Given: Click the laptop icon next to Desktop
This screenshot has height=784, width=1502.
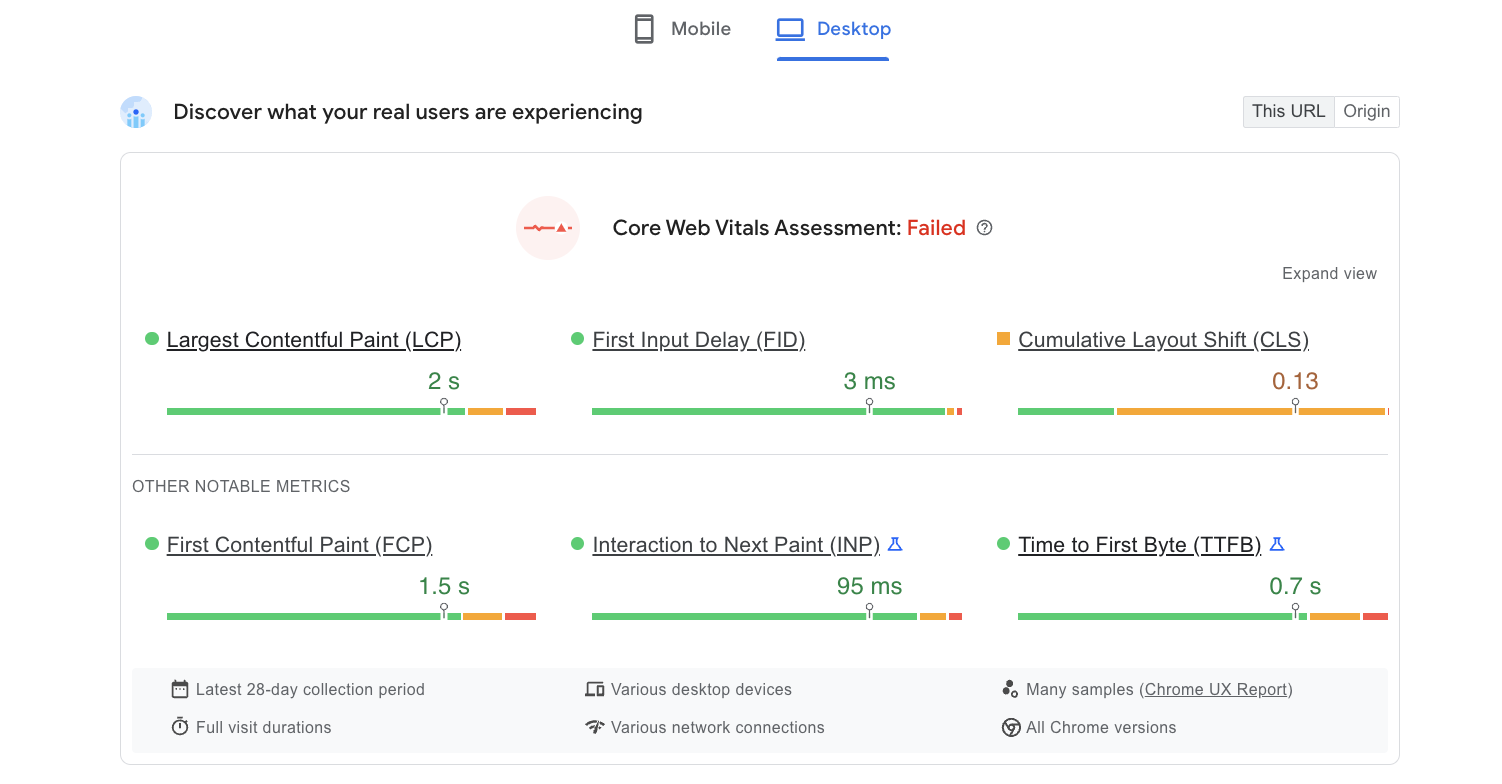Looking at the screenshot, I should point(790,29).
